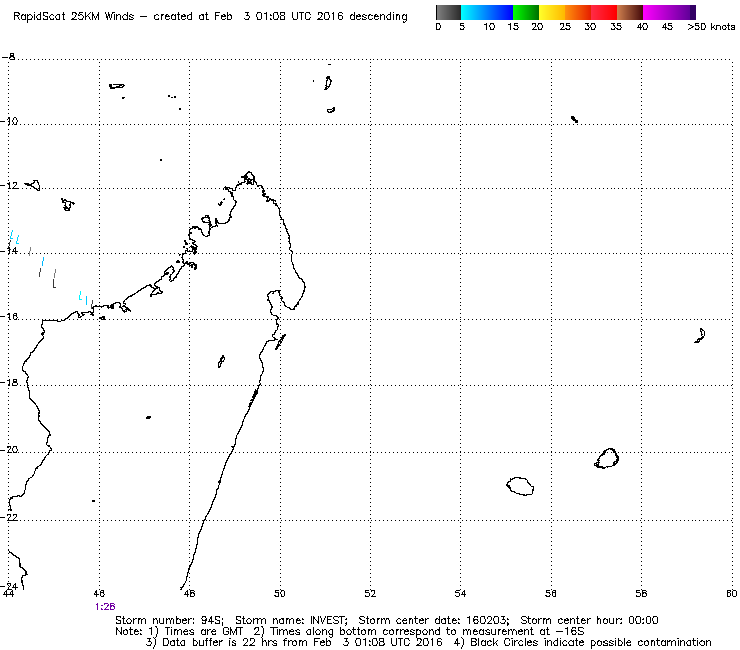Image resolution: width=740 pixels, height=650 pixels.
Task: Click the longitude label '44'
Action: [8, 593]
